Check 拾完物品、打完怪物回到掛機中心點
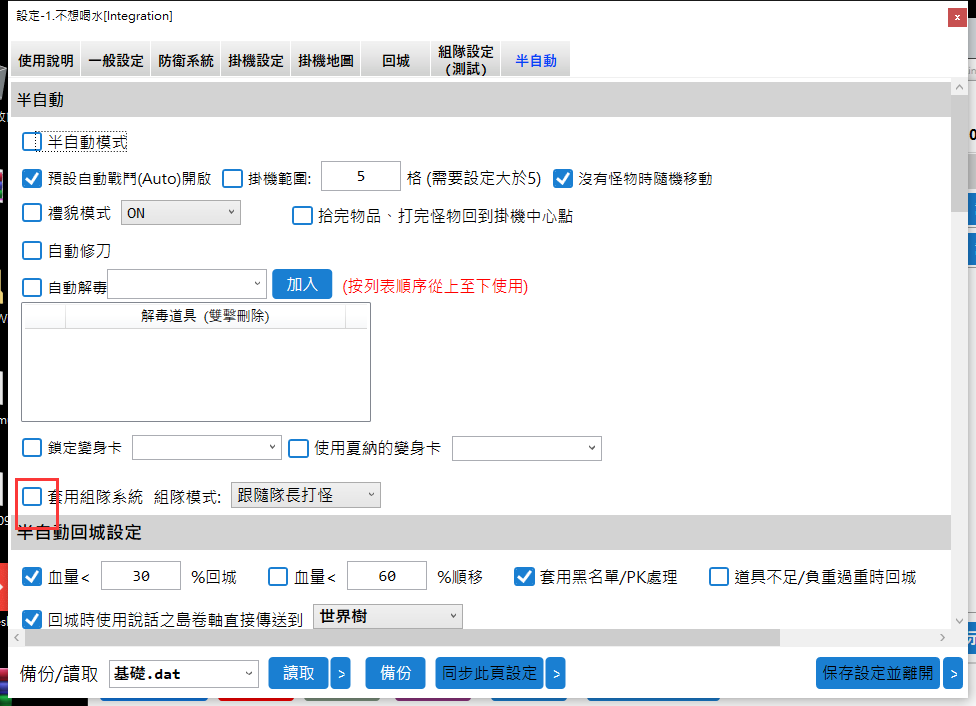 pos(302,216)
